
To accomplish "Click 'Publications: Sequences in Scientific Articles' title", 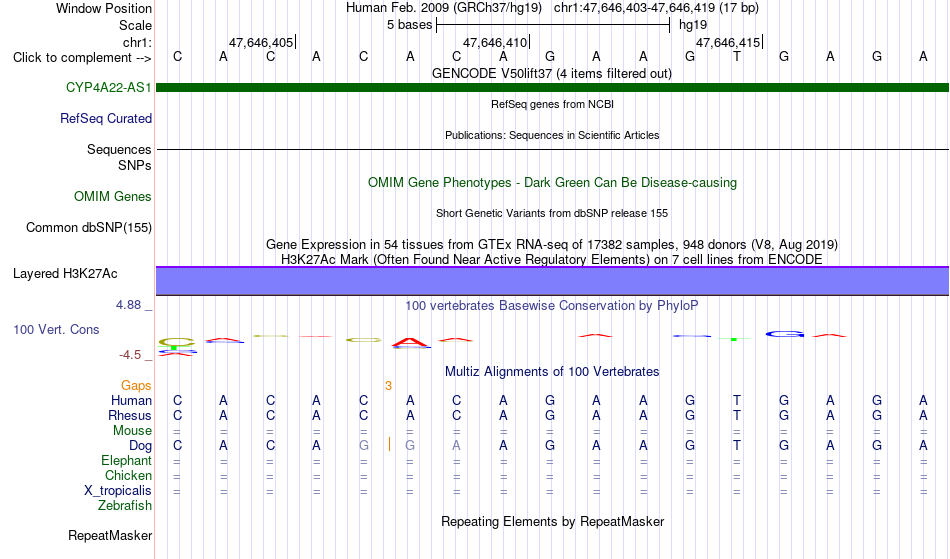I will [552, 135].
